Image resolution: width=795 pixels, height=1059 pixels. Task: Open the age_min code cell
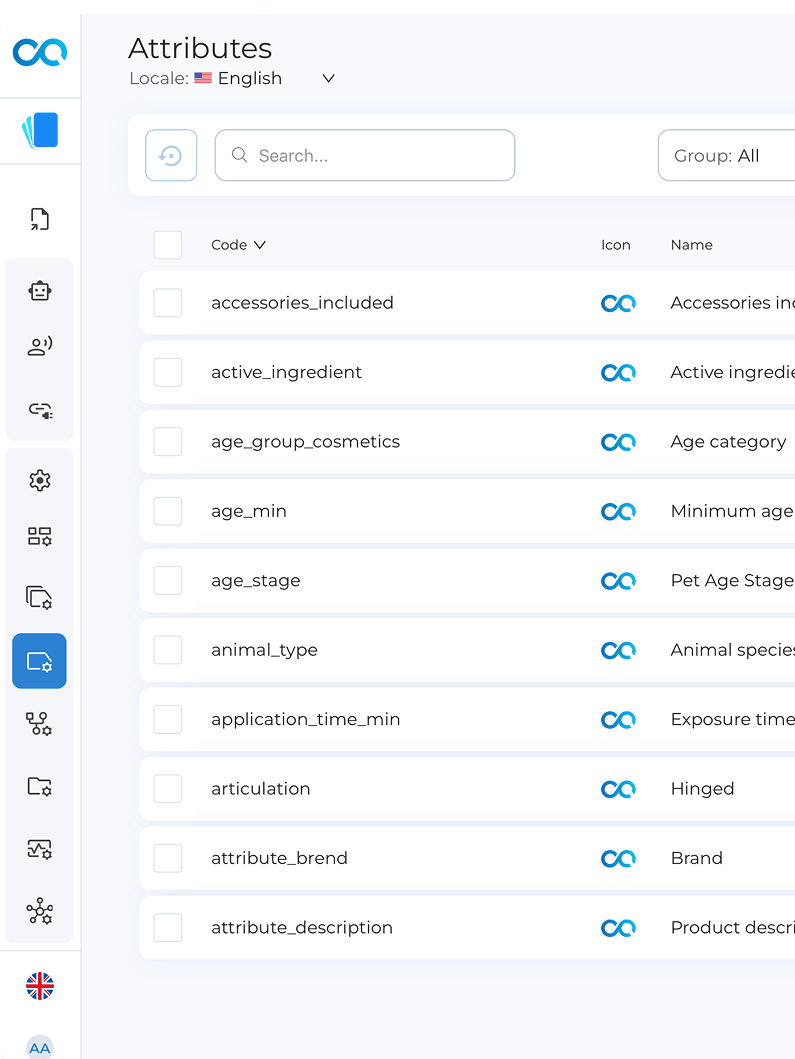click(249, 511)
